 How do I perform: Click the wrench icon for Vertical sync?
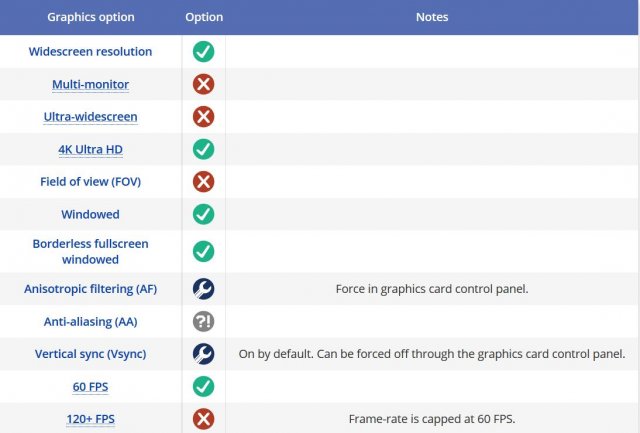[x=203, y=353]
